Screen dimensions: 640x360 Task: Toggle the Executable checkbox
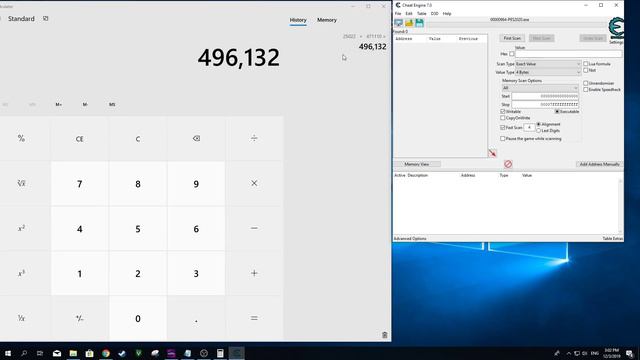(557, 111)
